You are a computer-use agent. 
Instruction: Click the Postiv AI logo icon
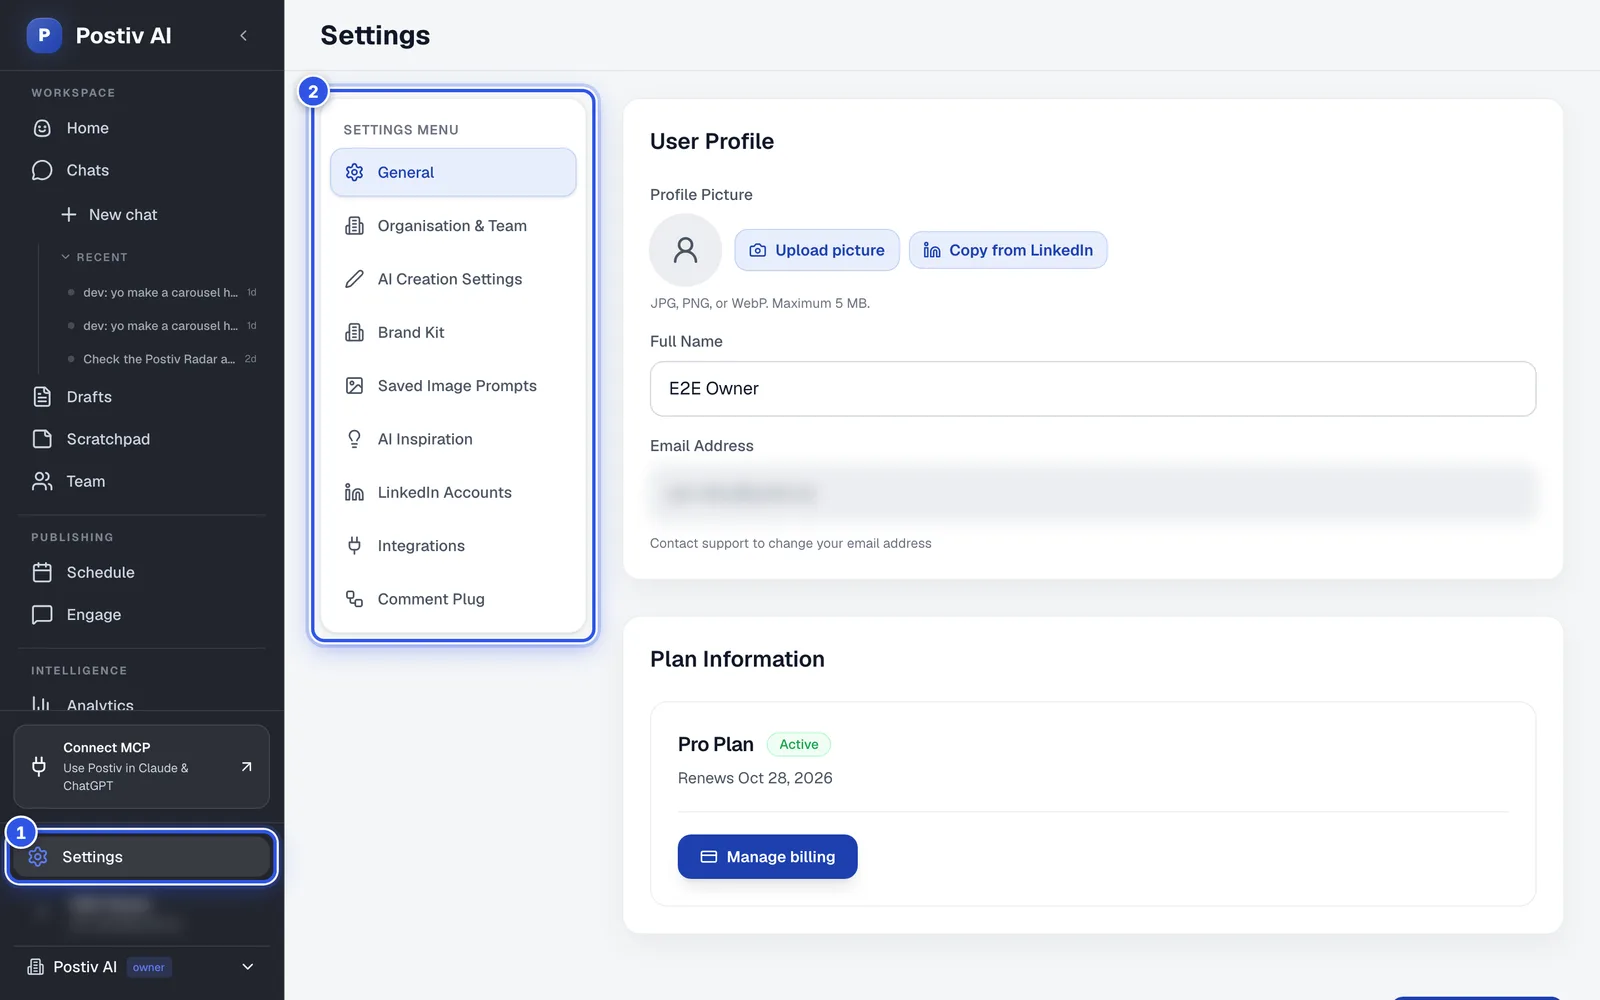[x=44, y=35]
